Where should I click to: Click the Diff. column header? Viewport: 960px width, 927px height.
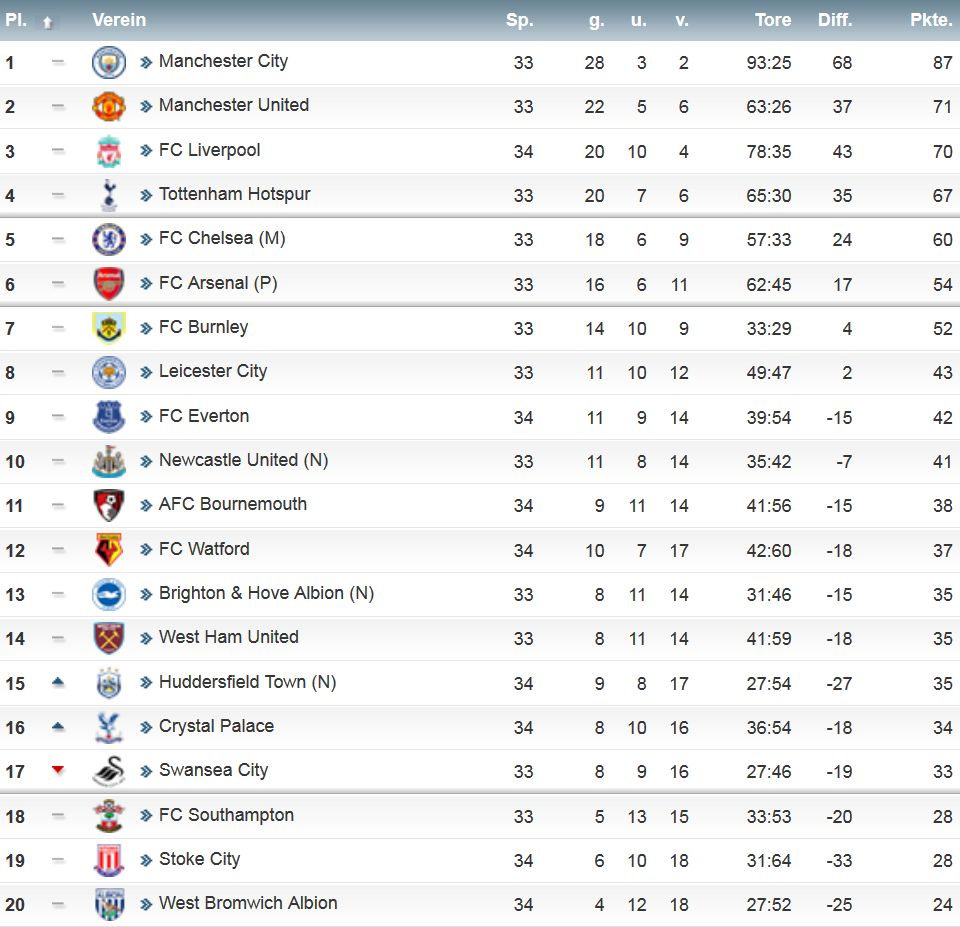(x=834, y=20)
